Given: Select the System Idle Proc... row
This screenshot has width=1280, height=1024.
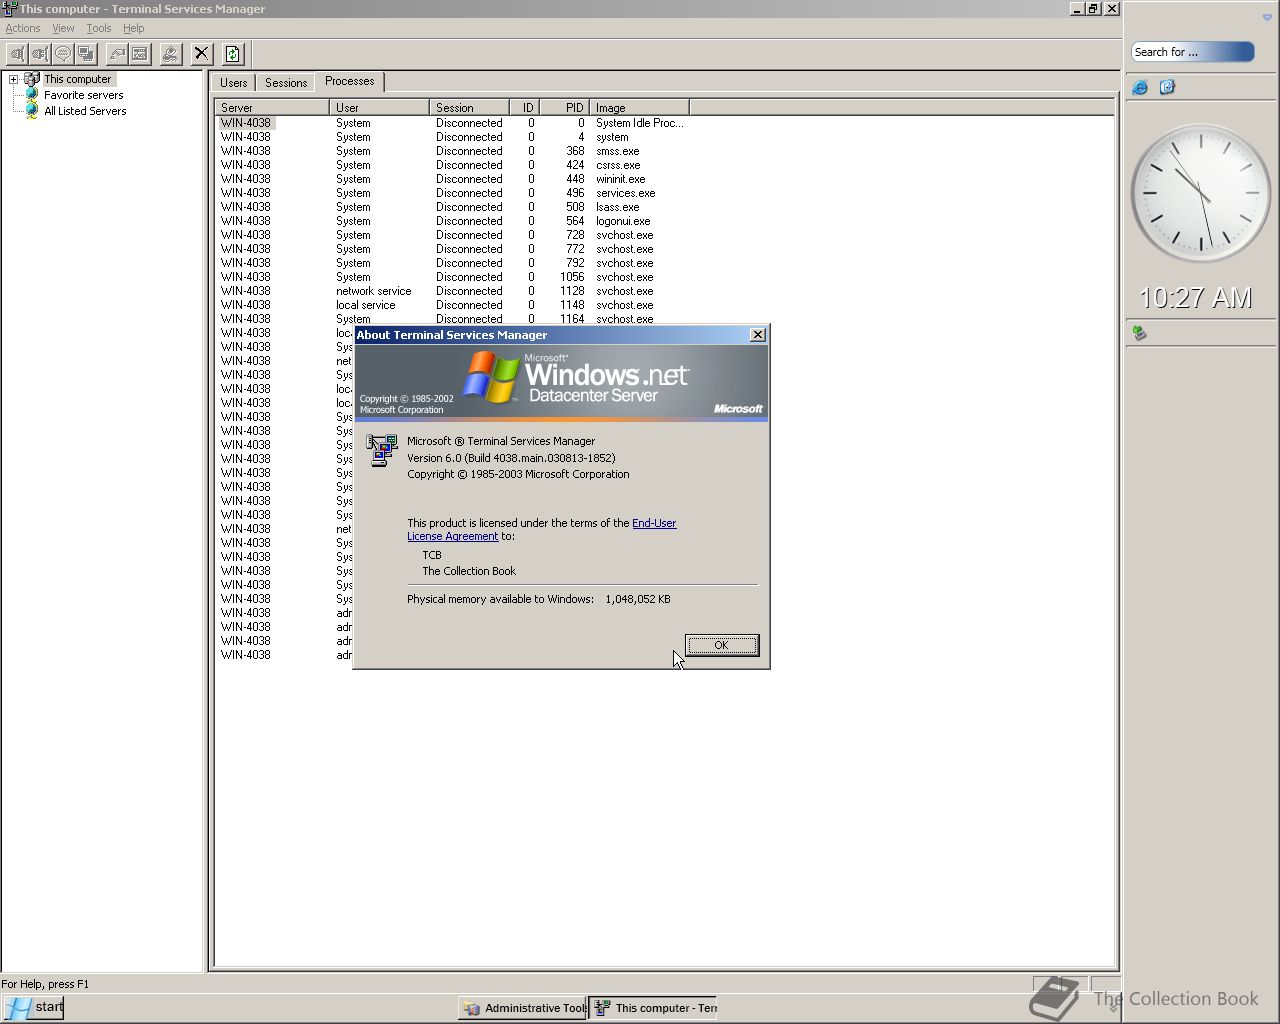Looking at the screenshot, I should pyautogui.click(x=452, y=123).
